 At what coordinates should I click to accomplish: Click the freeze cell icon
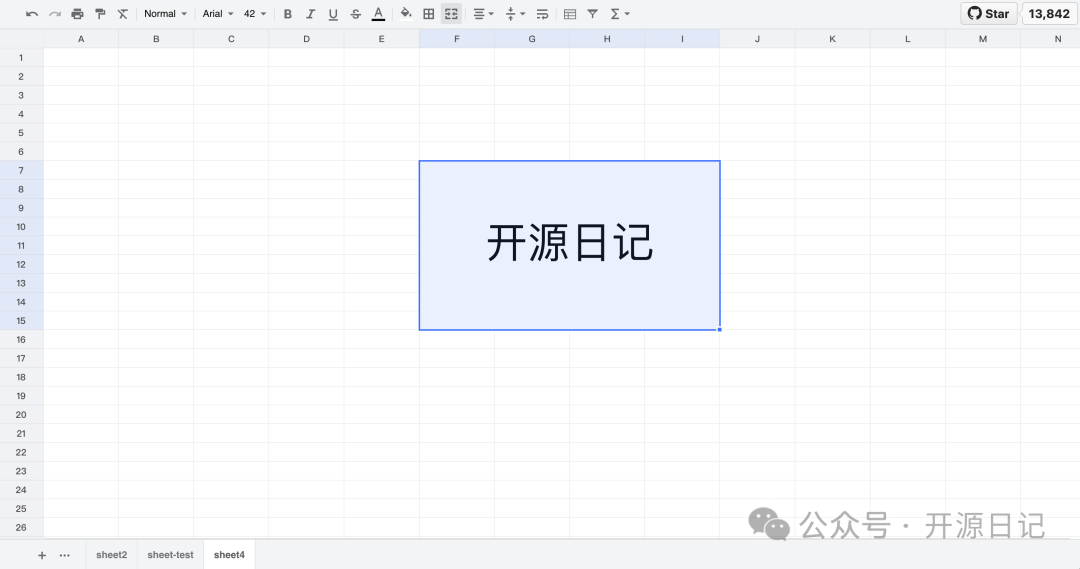[570, 14]
